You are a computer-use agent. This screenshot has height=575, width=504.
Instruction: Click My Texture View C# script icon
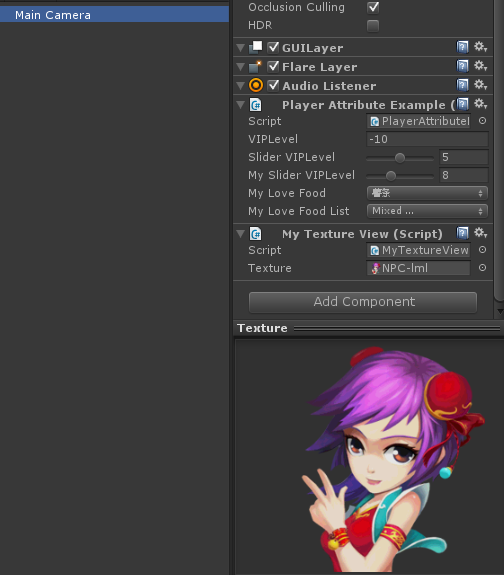[256, 234]
